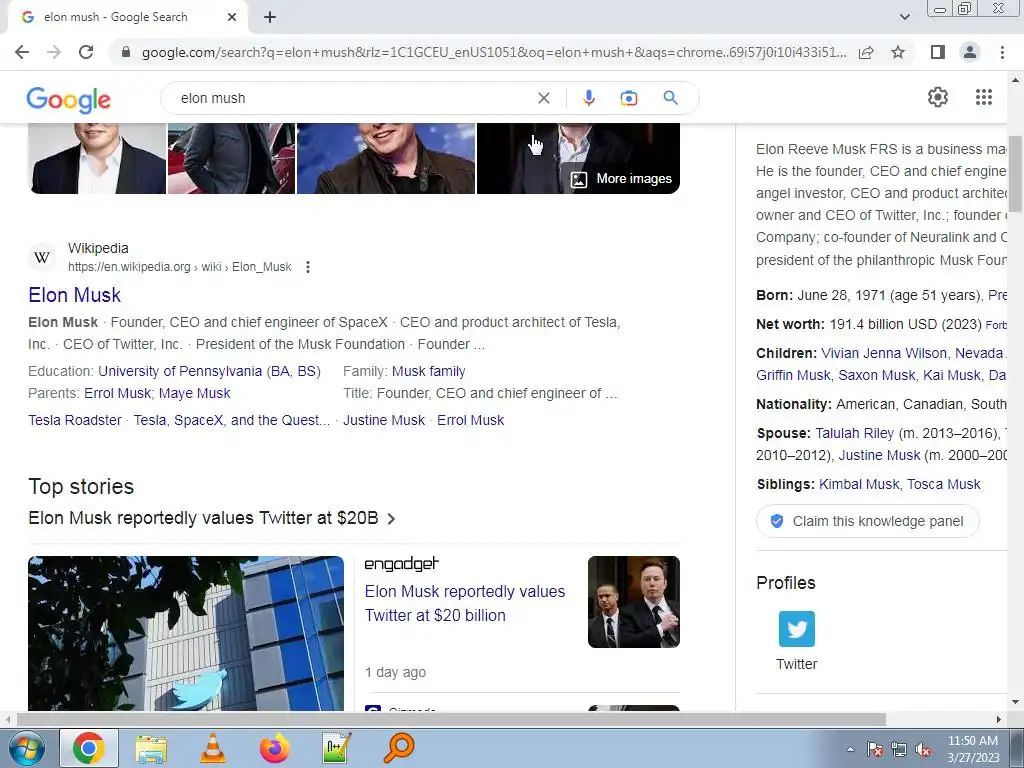Image resolution: width=1024 pixels, height=768 pixels.
Task: Open the Tesla Roadster sublink
Action: (x=74, y=421)
